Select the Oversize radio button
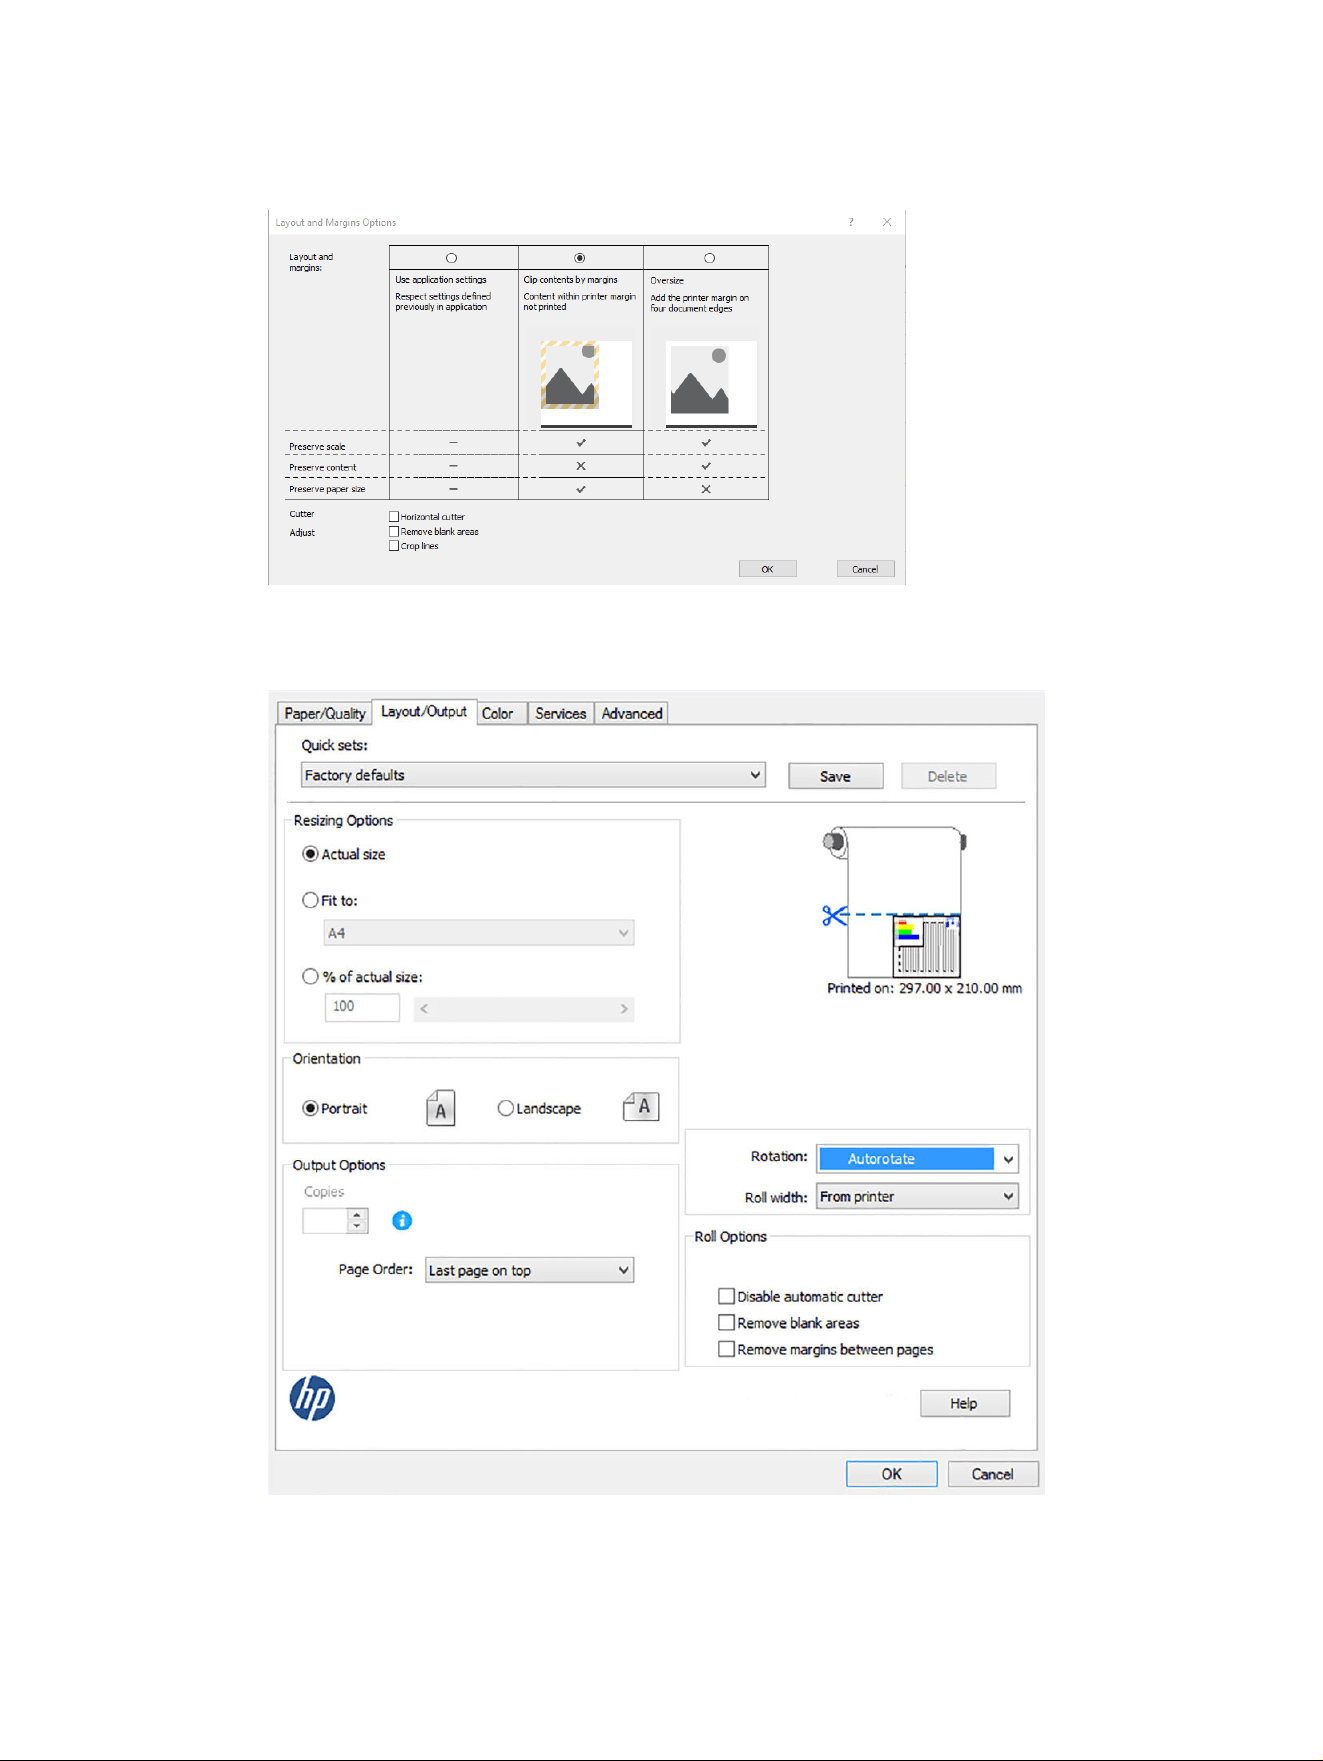The width and height of the screenshot is (1323, 1761). coord(709,258)
